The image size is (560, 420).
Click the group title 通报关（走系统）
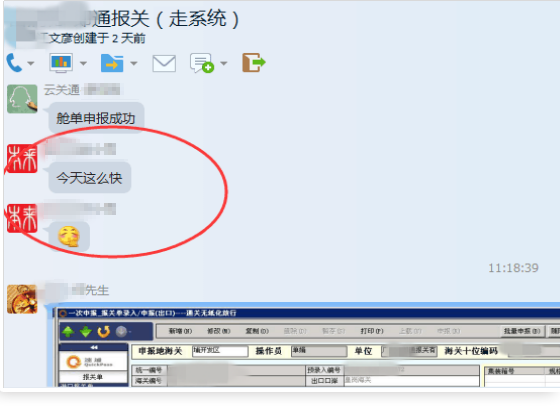point(166,19)
